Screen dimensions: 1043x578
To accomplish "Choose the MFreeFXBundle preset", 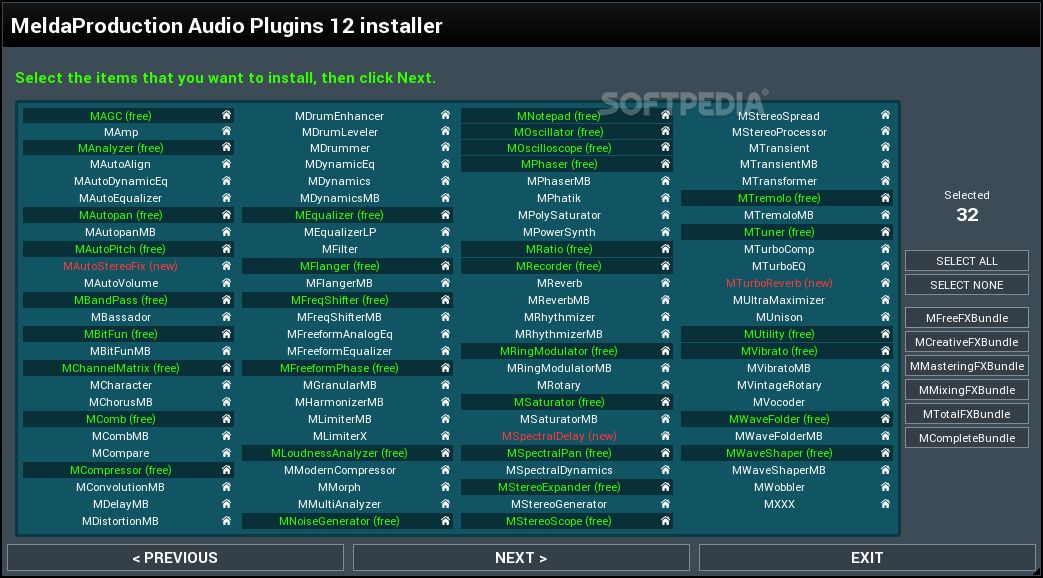I will [x=967, y=318].
